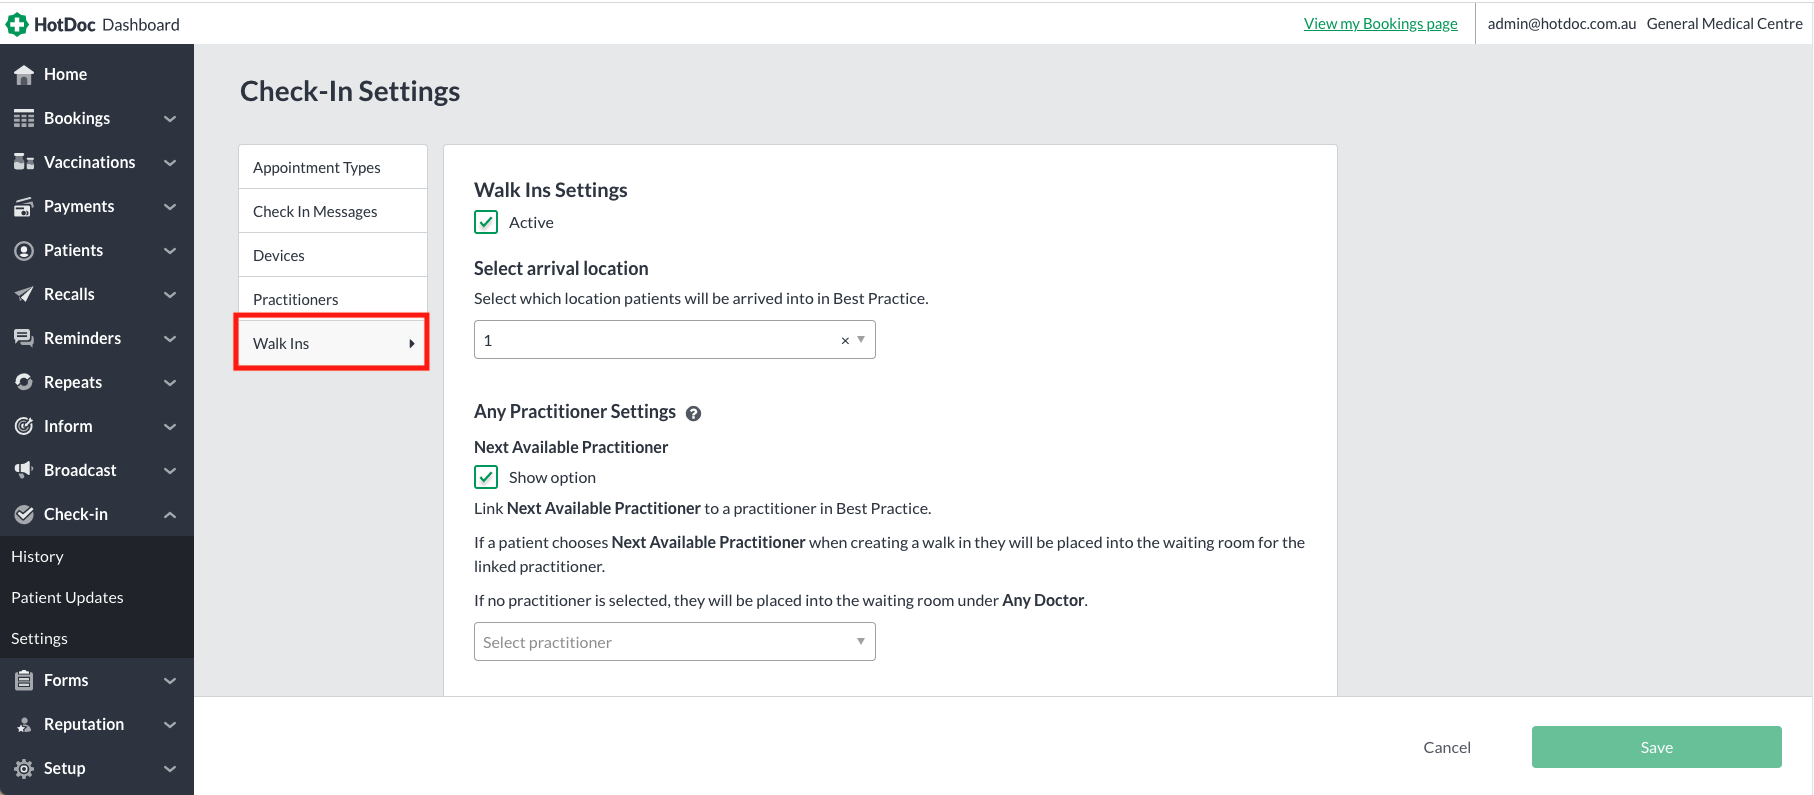This screenshot has width=1814, height=795.
Task: Click the Bookings calendar grid icon
Action: click(24, 118)
